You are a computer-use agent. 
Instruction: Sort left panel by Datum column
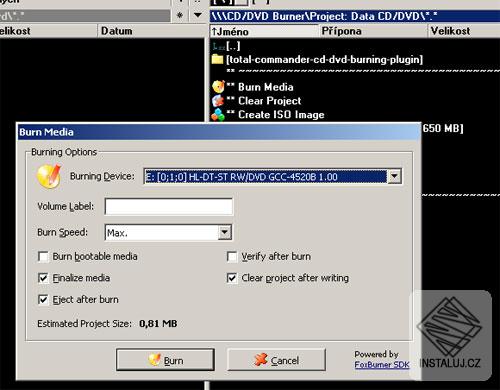152,31
